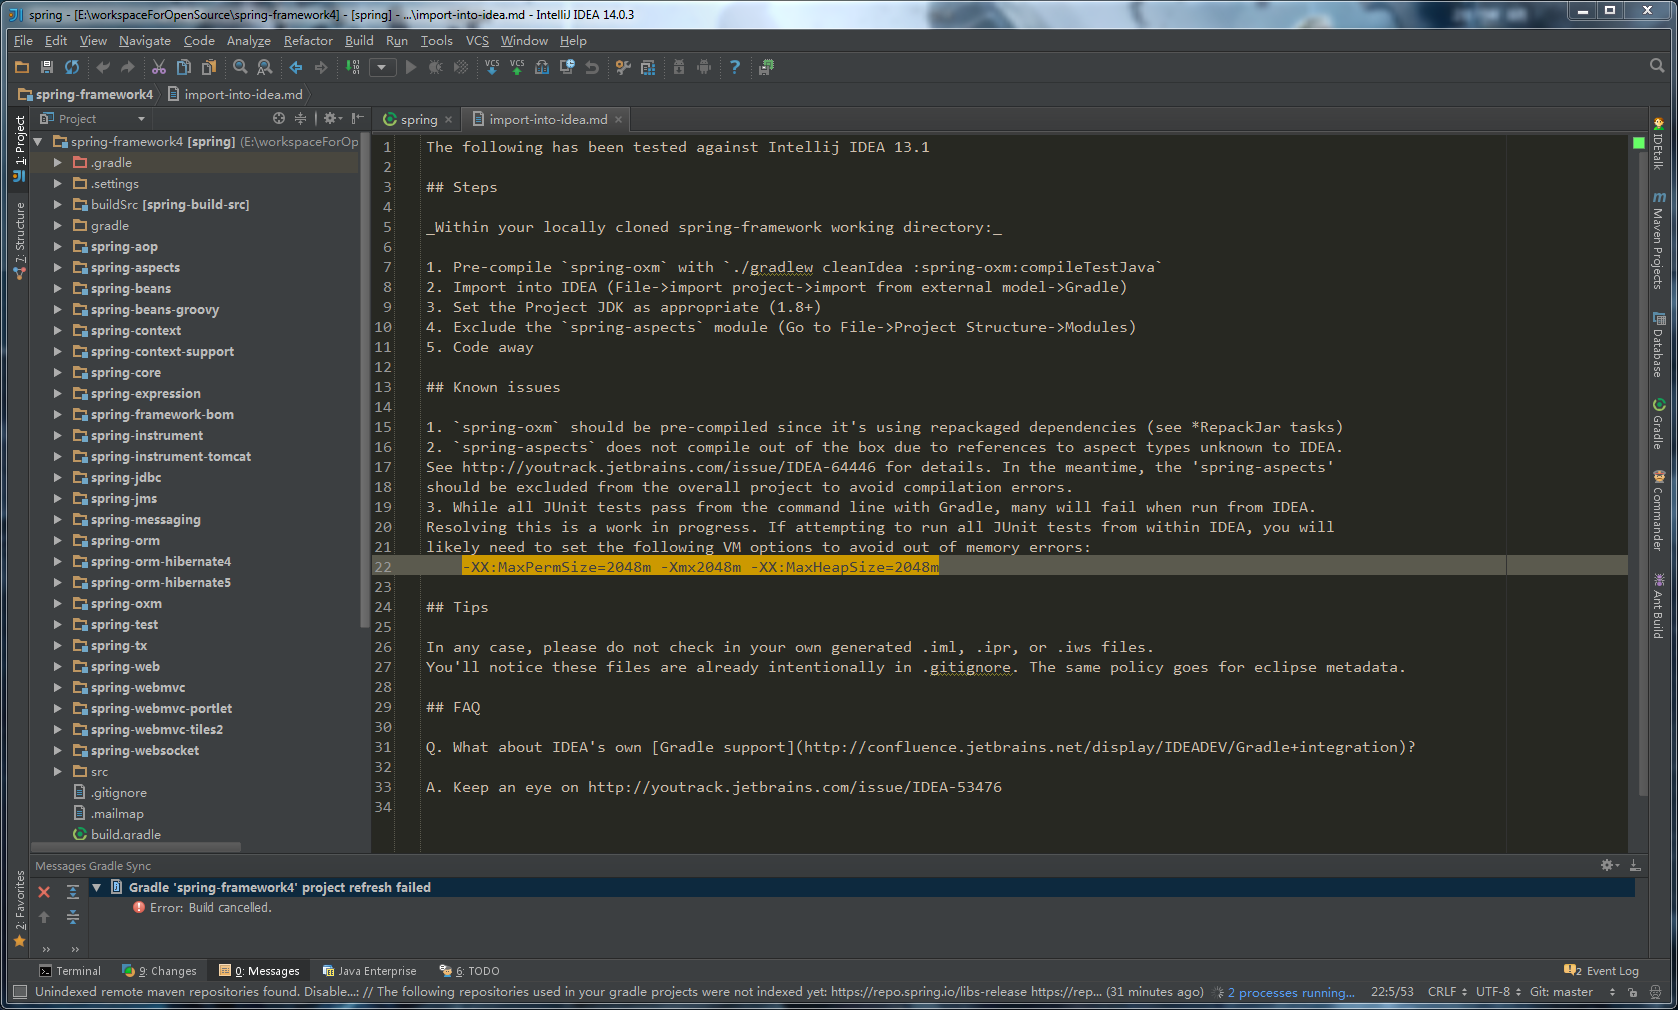Click the Cut scissors icon

coord(159,67)
